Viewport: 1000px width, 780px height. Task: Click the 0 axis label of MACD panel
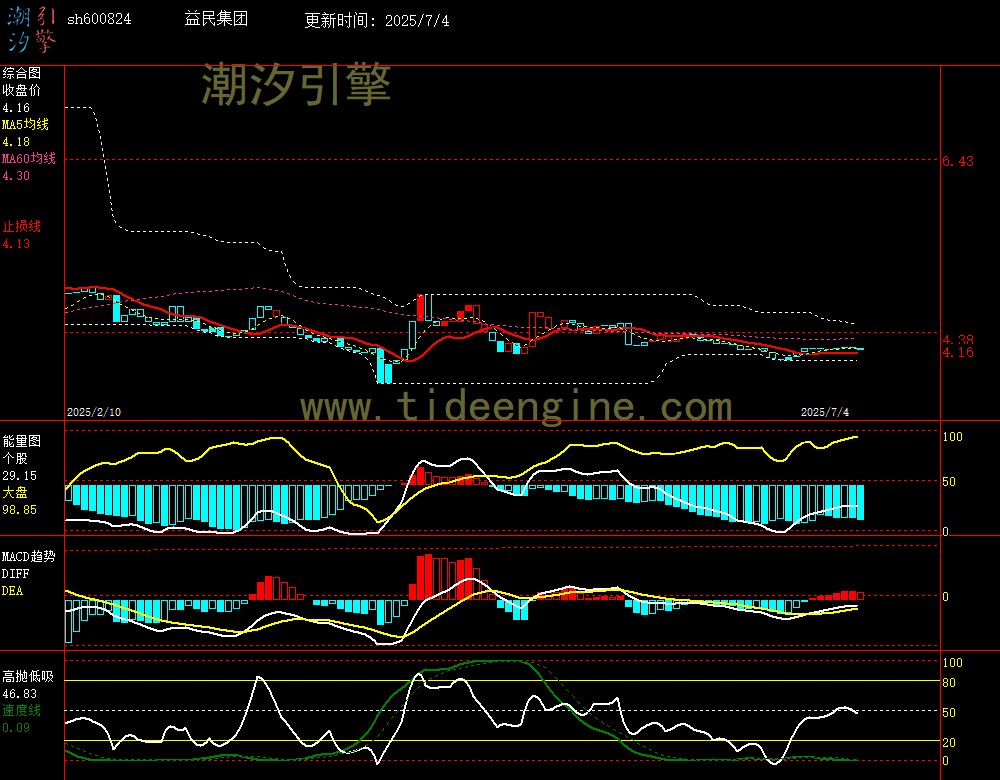(x=946, y=597)
